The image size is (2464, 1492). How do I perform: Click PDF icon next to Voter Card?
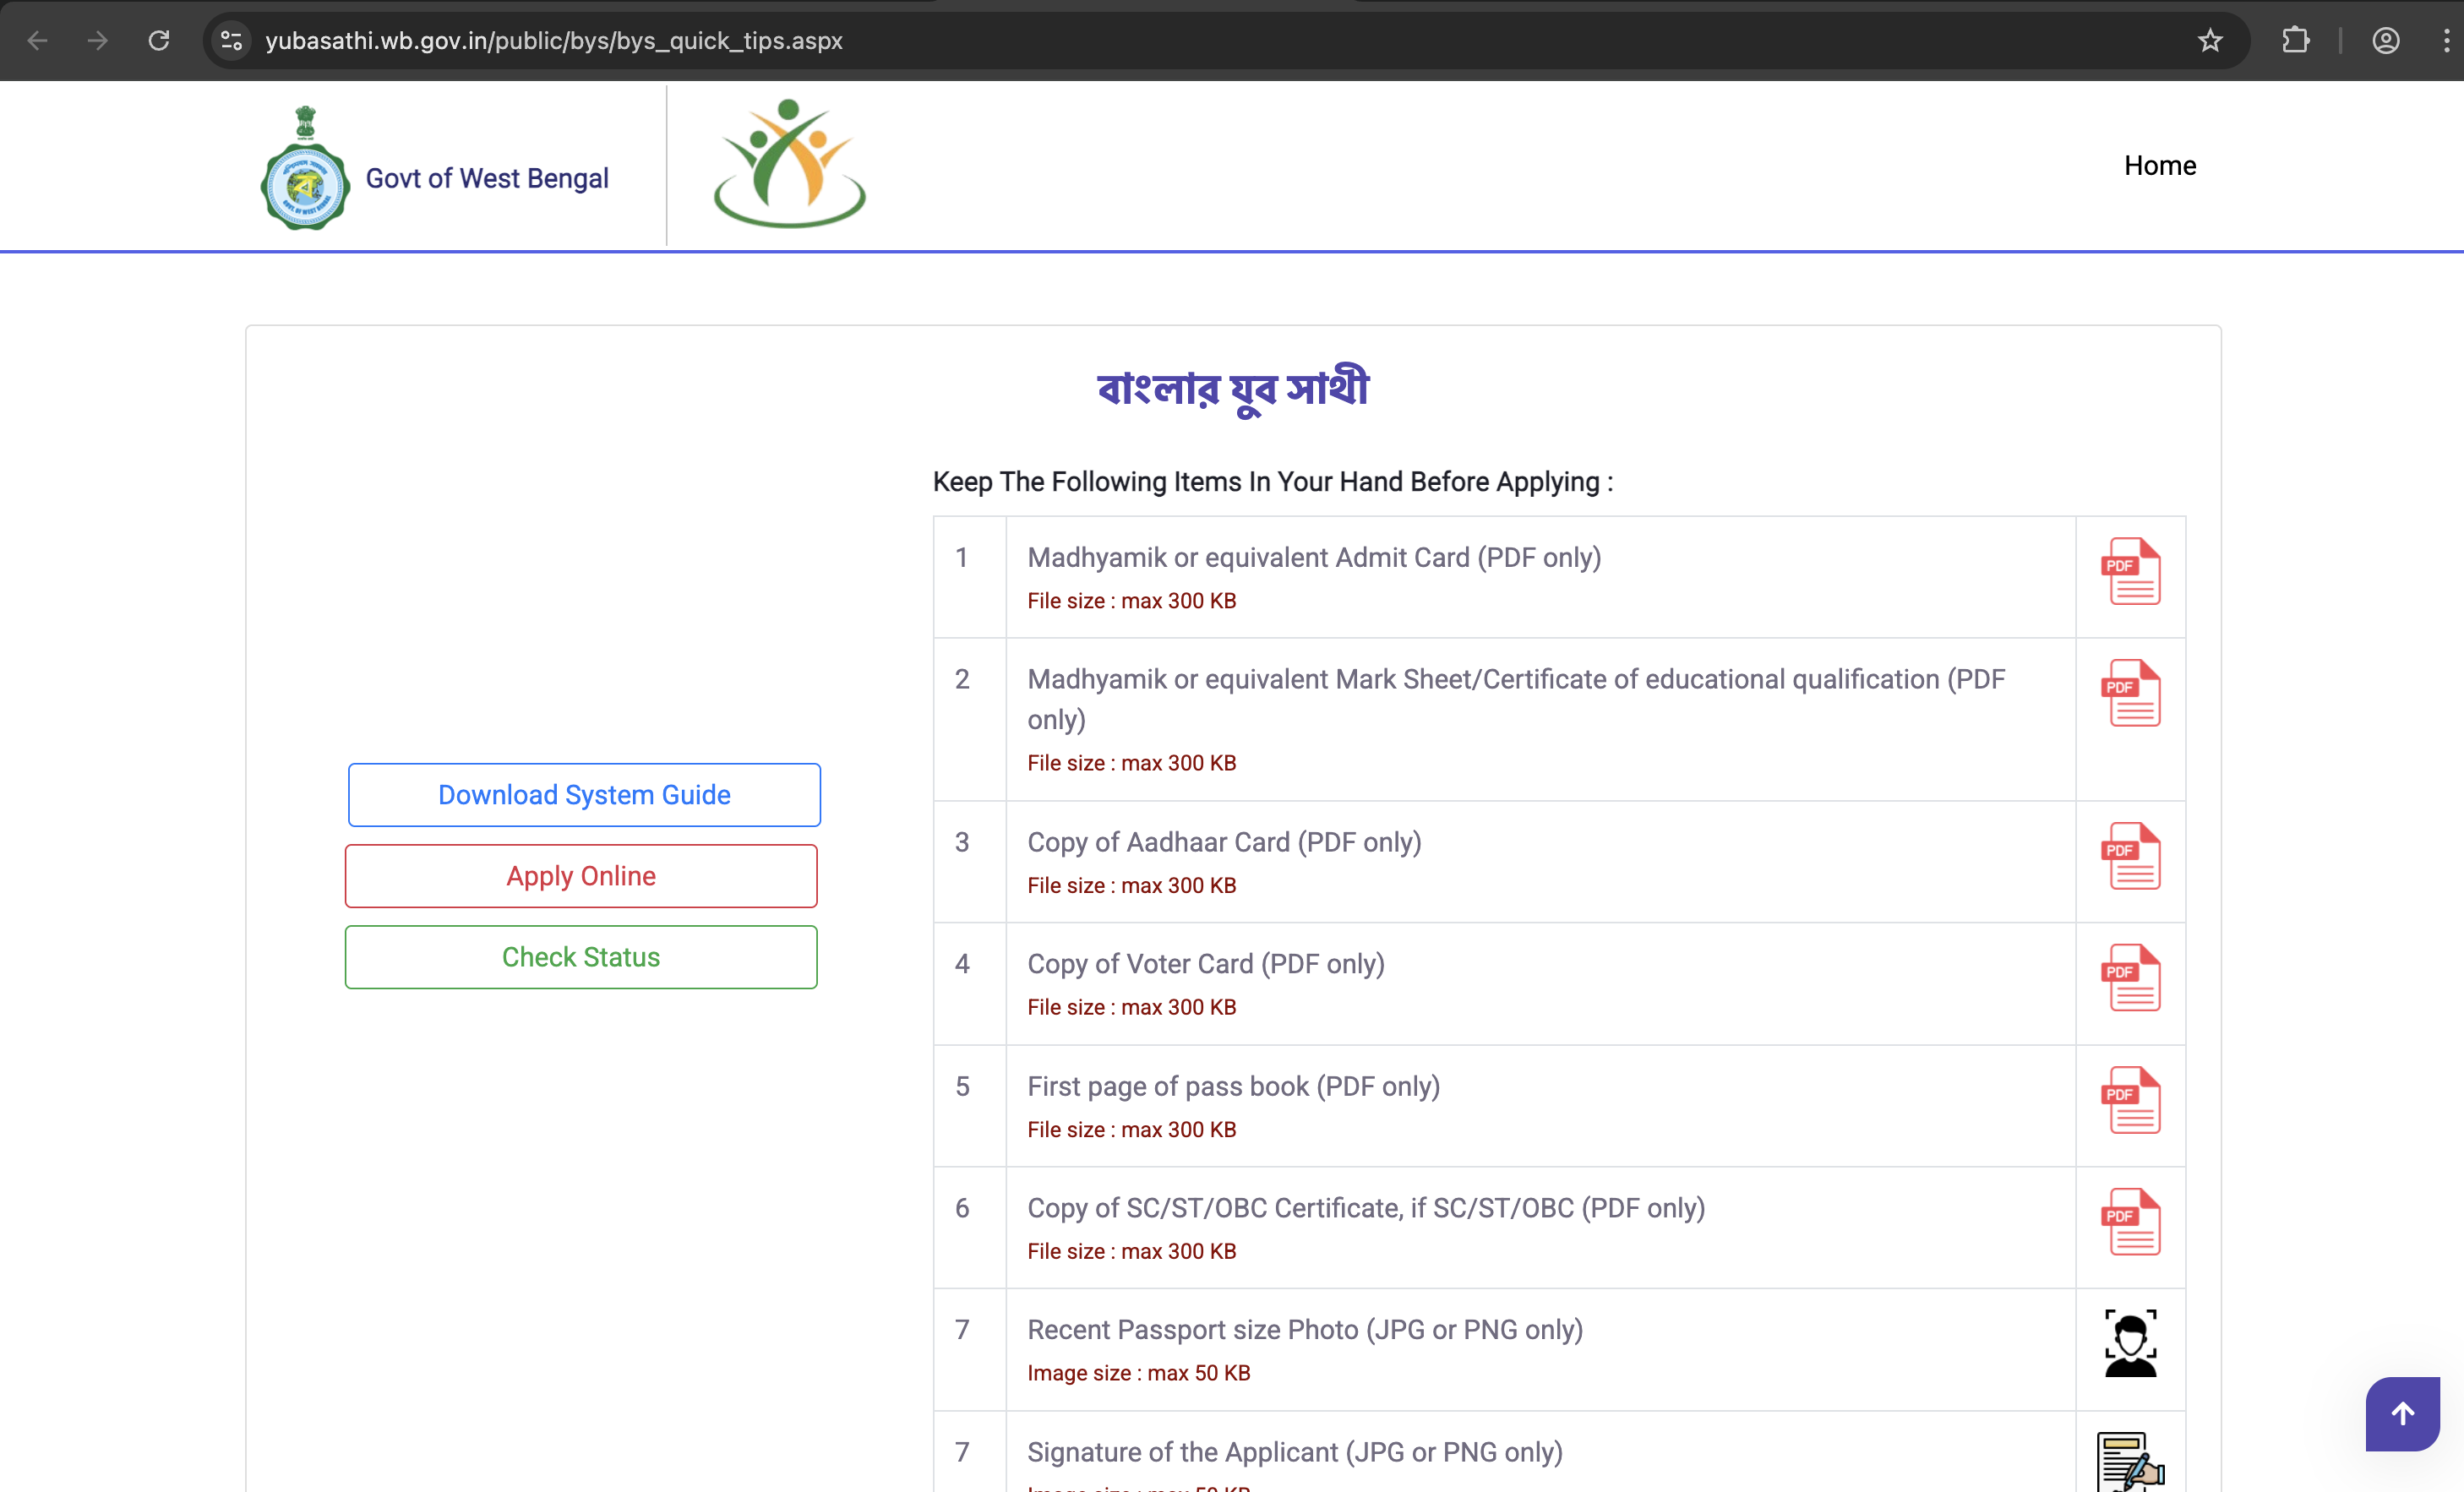coord(2130,978)
